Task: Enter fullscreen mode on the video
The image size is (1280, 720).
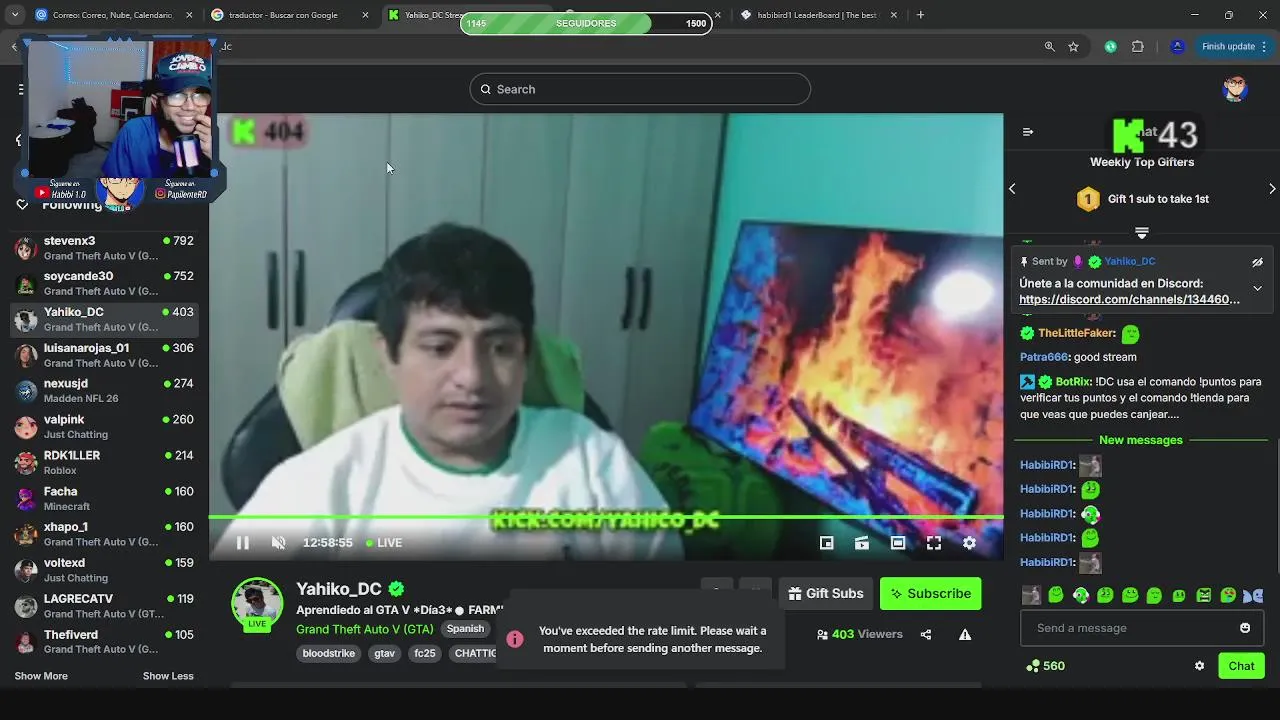Action: click(934, 543)
